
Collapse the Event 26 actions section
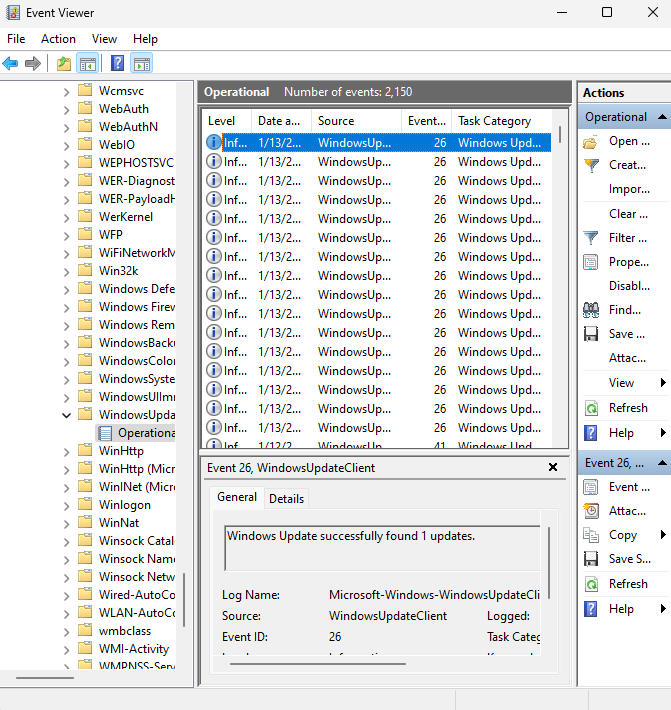click(x=662, y=463)
